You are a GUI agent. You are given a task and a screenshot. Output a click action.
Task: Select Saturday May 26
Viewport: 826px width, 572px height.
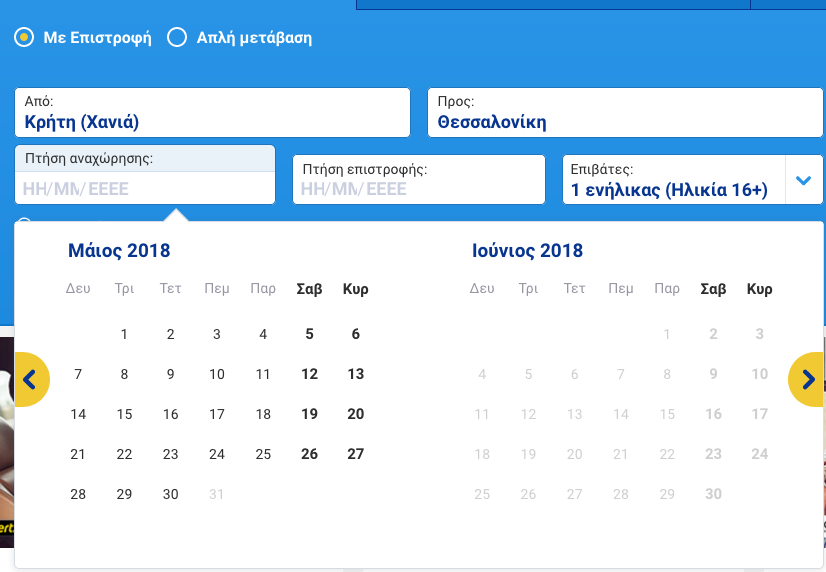[309, 454]
